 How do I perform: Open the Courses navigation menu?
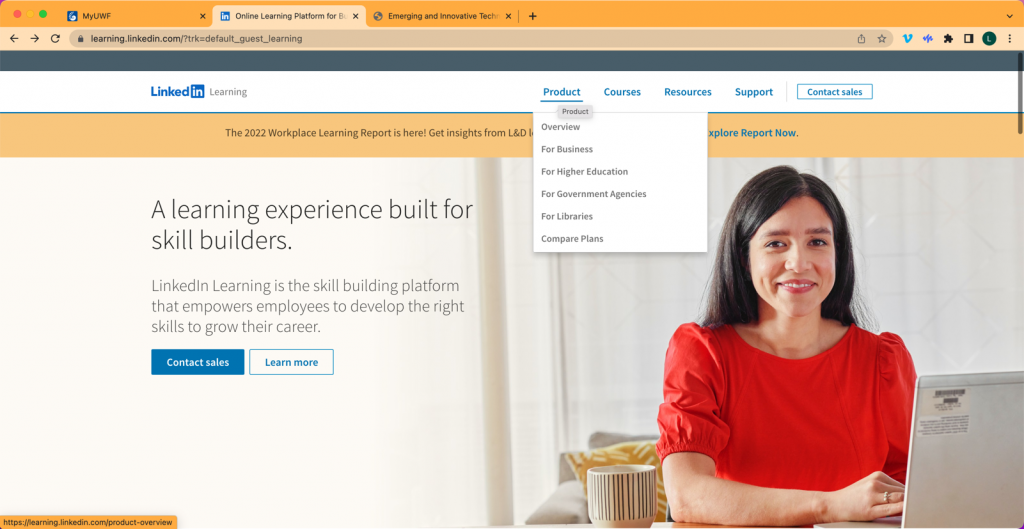[x=622, y=92]
